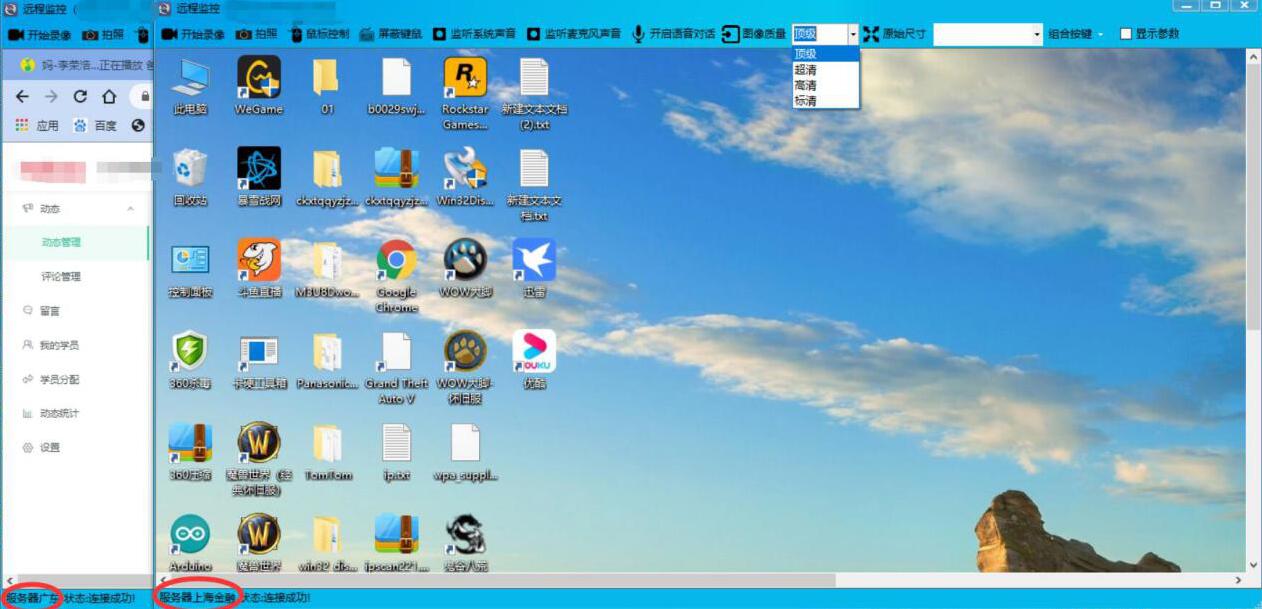Image resolution: width=1262 pixels, height=609 pixels.
Task: Select 超清 in quality list
Action: point(805,70)
